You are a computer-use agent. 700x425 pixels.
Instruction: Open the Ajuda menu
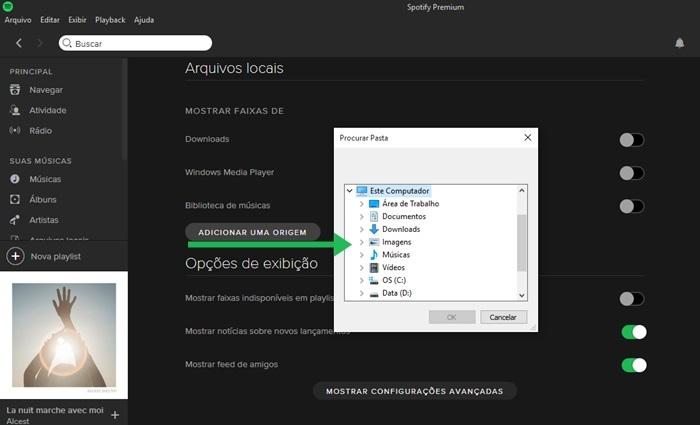pyautogui.click(x=144, y=20)
